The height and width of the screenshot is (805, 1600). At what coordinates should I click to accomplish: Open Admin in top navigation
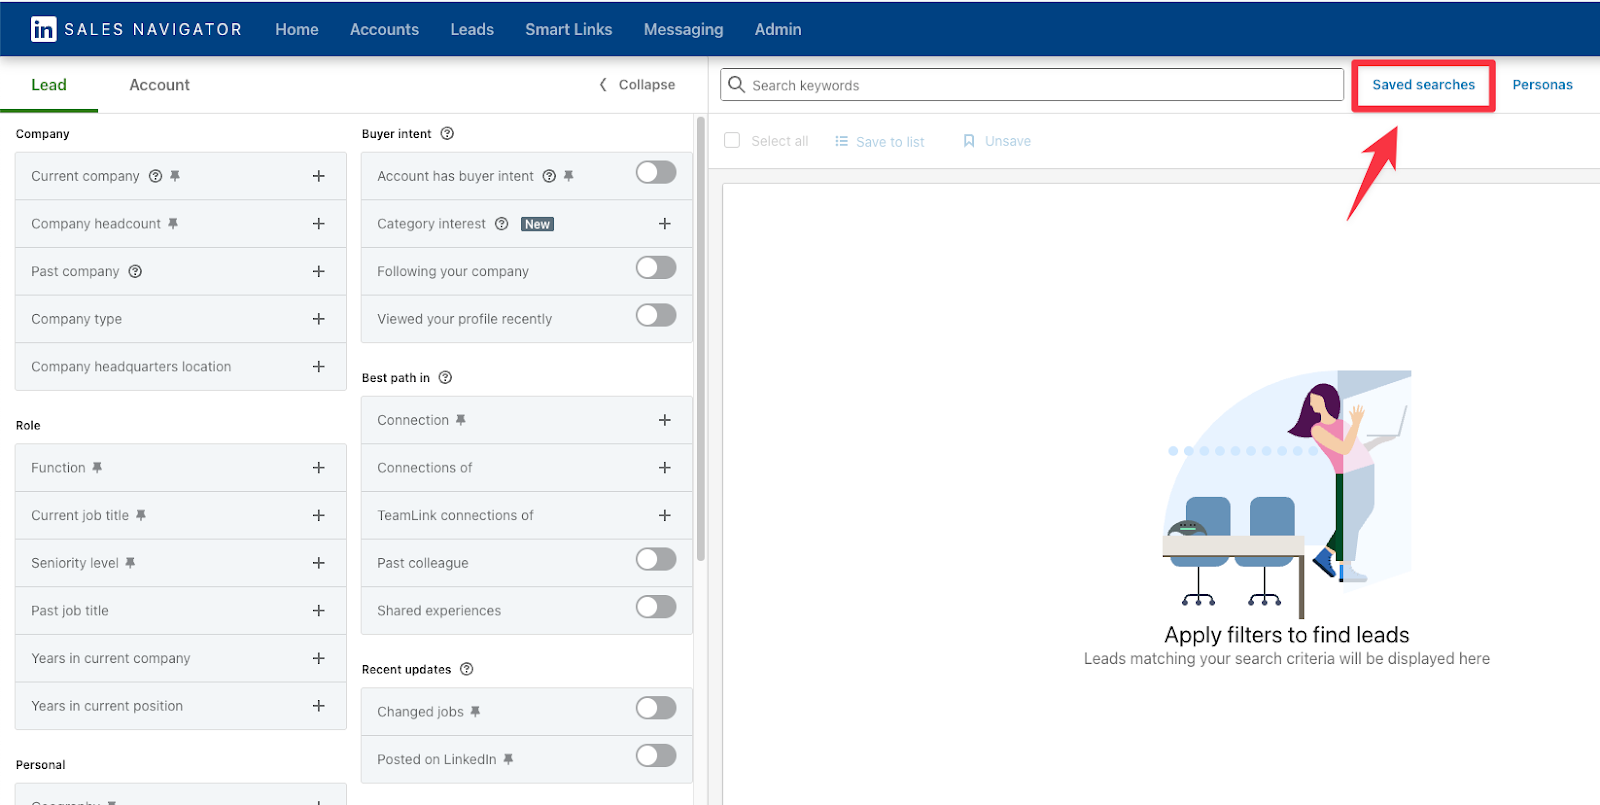point(778,30)
